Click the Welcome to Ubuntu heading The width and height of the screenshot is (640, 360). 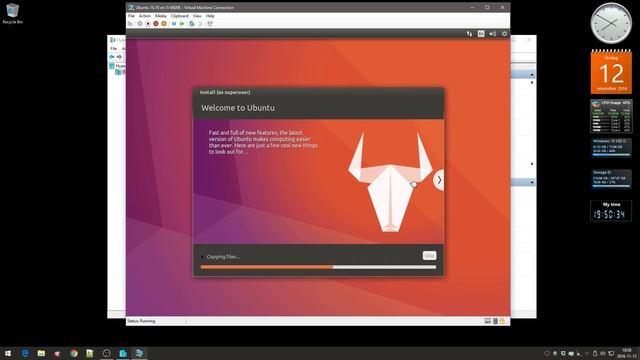pyautogui.click(x=238, y=108)
